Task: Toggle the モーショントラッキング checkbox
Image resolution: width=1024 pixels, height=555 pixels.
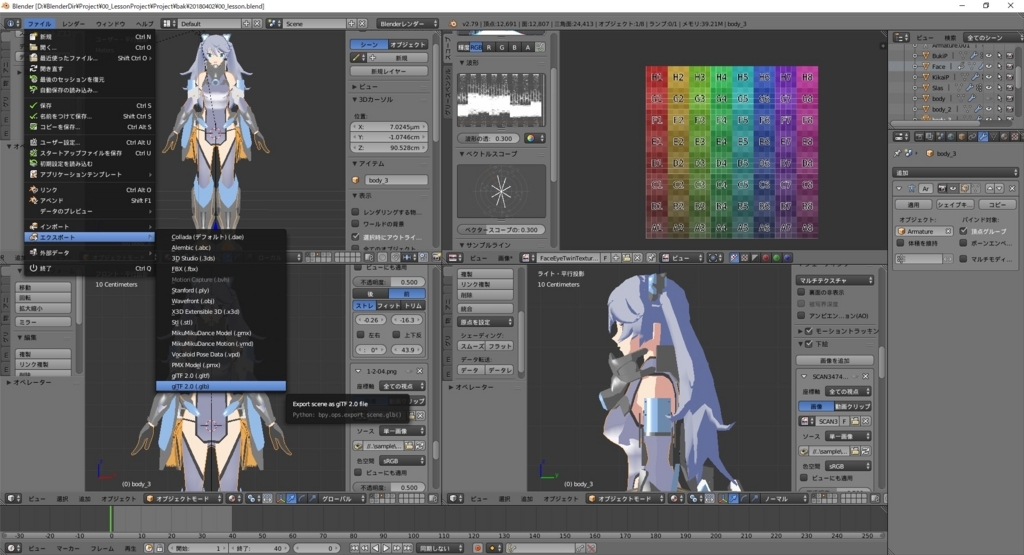Action: tap(808, 331)
